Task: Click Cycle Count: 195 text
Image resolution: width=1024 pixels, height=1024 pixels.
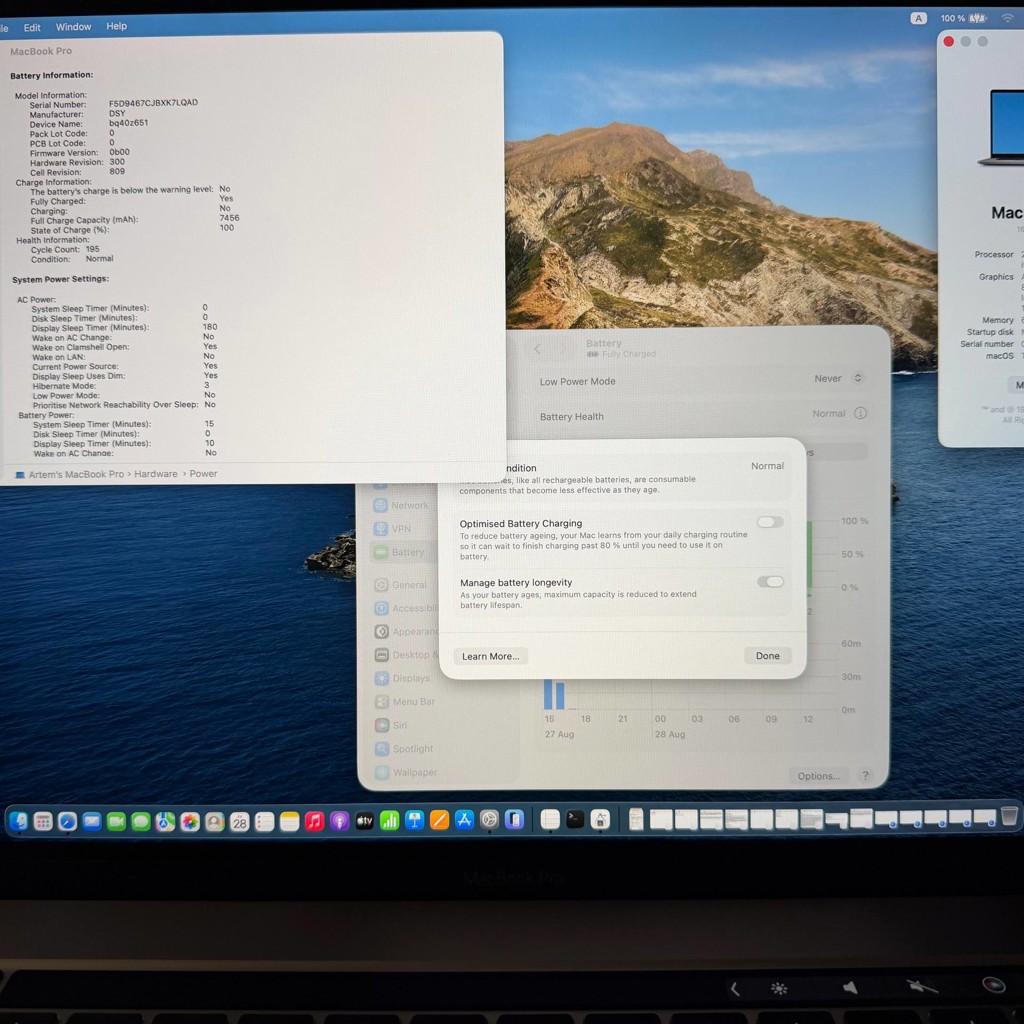Action: tap(65, 249)
